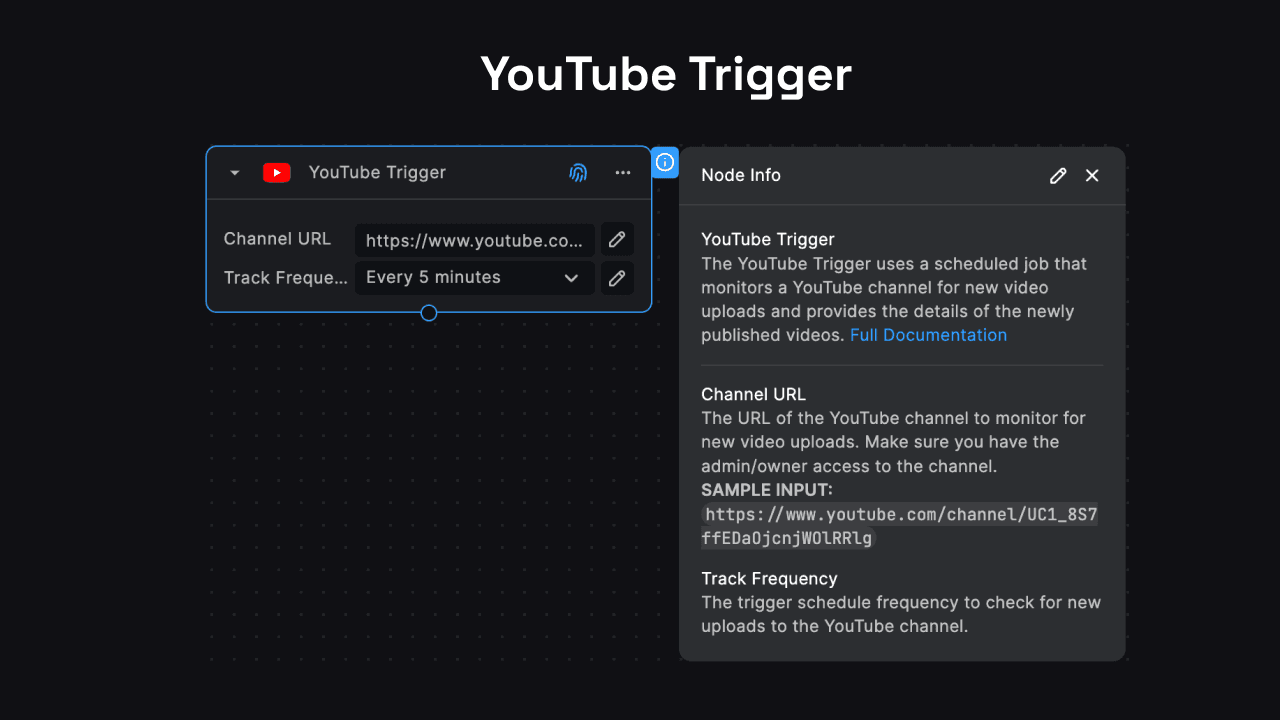
Task: Open the Full Documentation link
Action: click(x=928, y=335)
